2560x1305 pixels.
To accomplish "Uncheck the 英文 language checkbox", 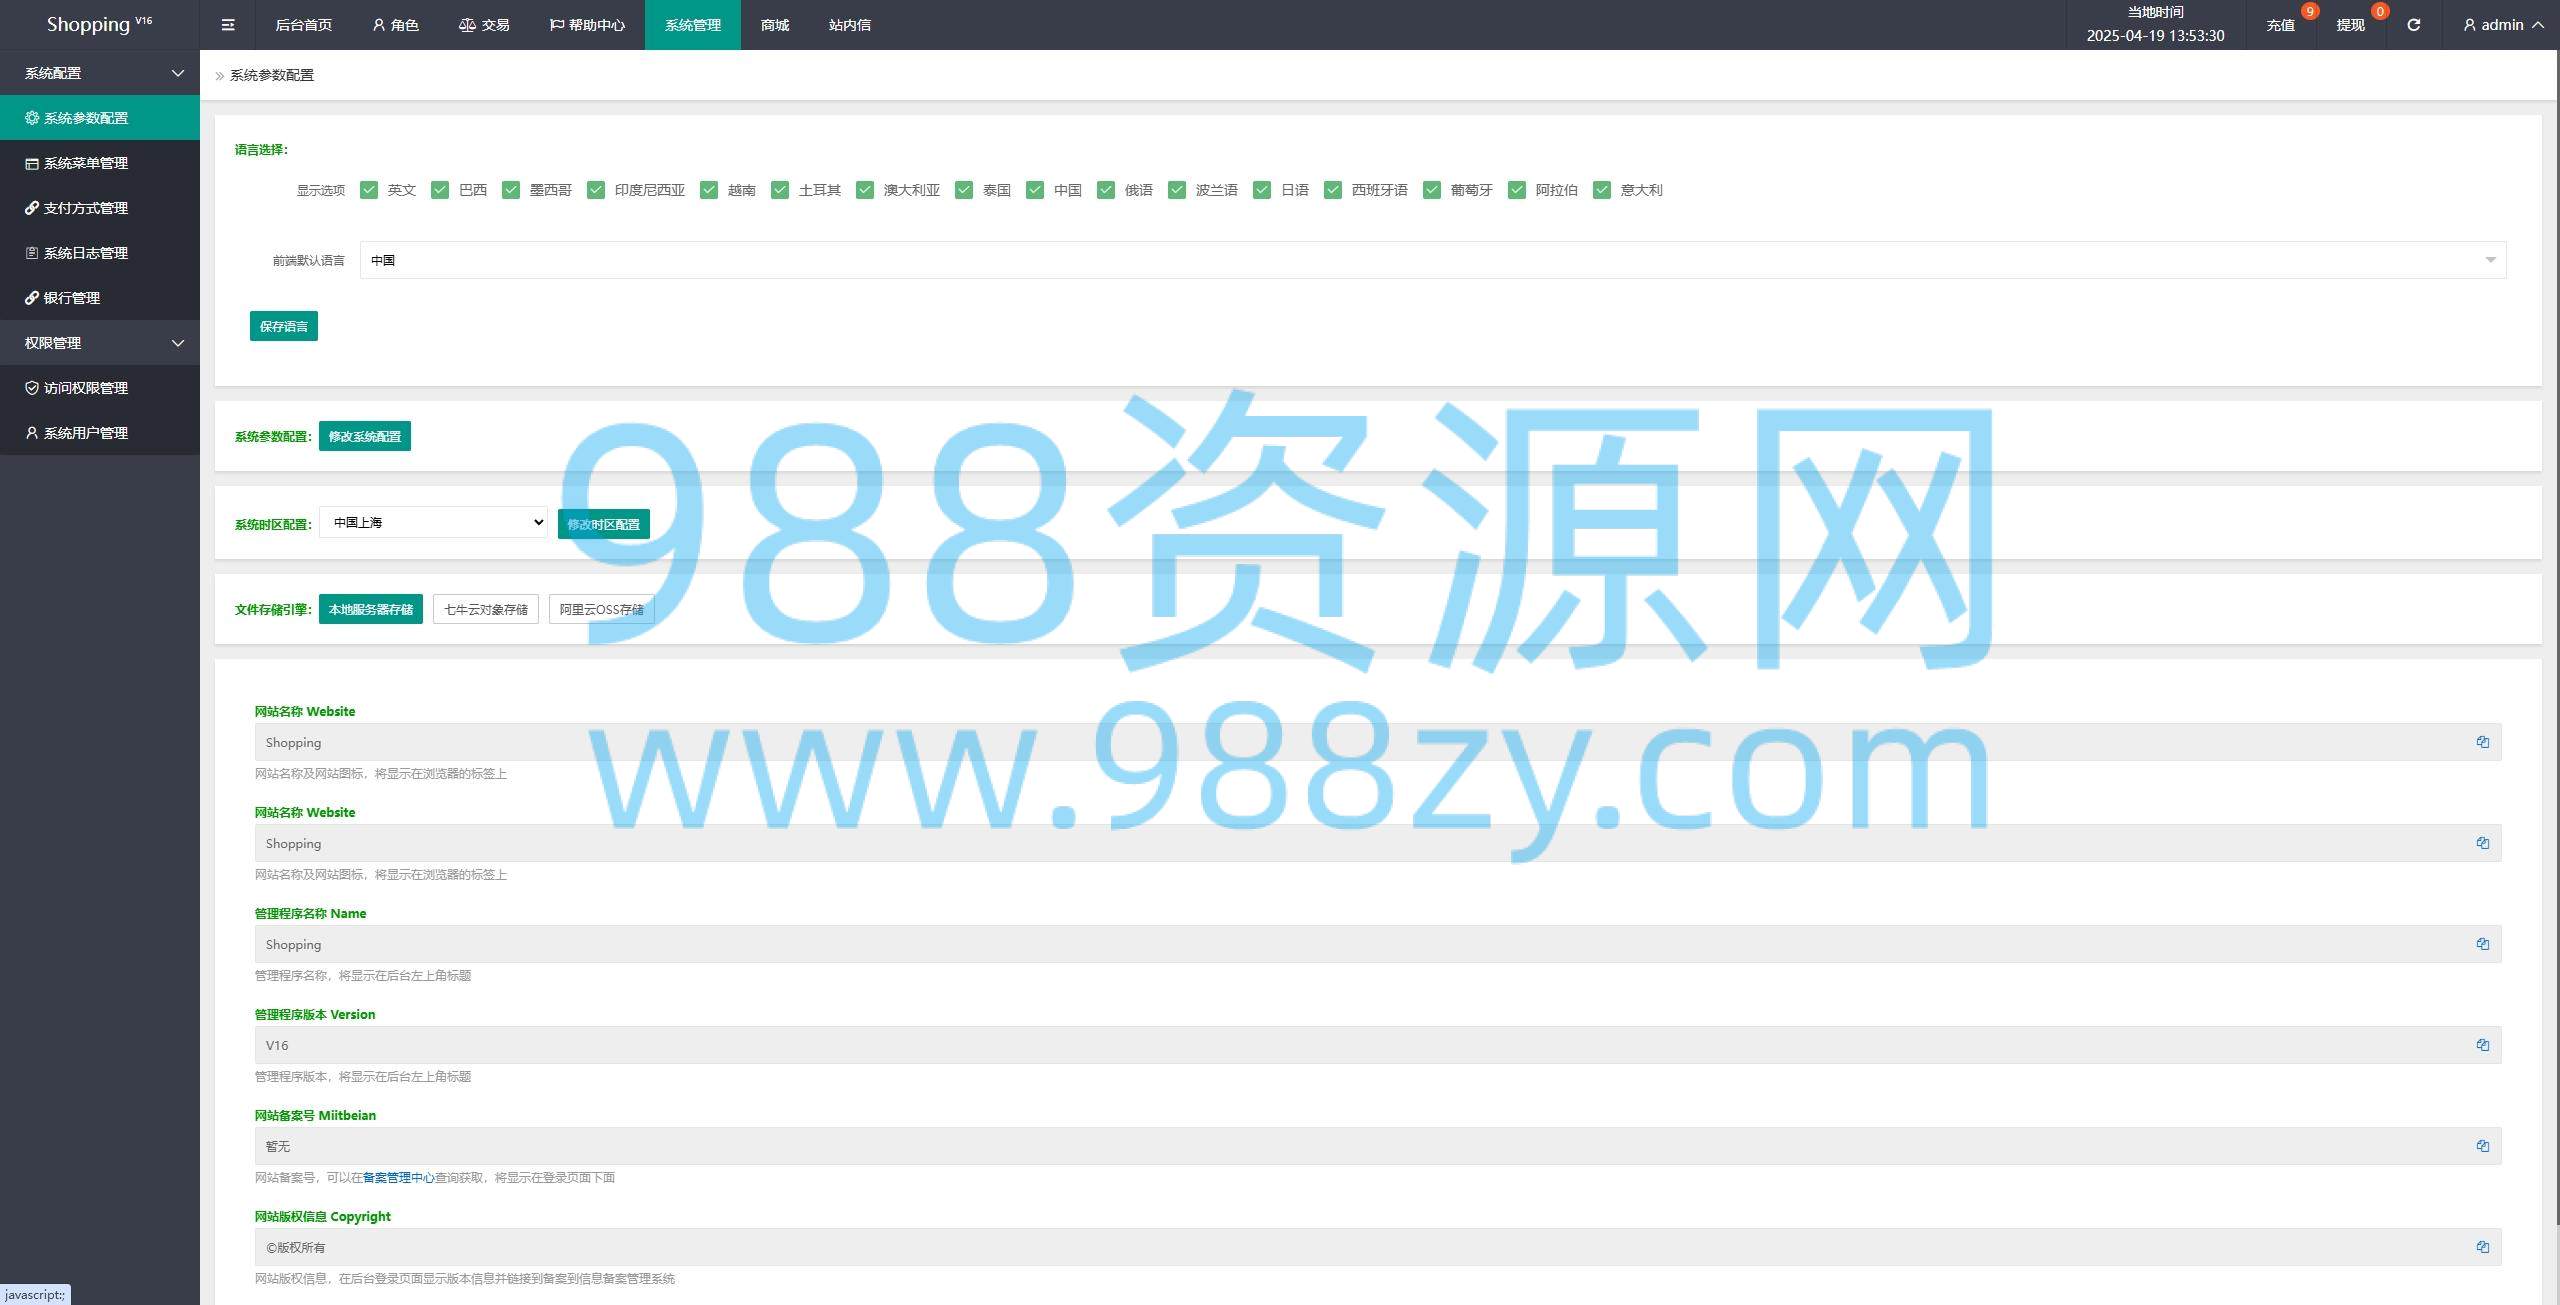I will coord(369,190).
